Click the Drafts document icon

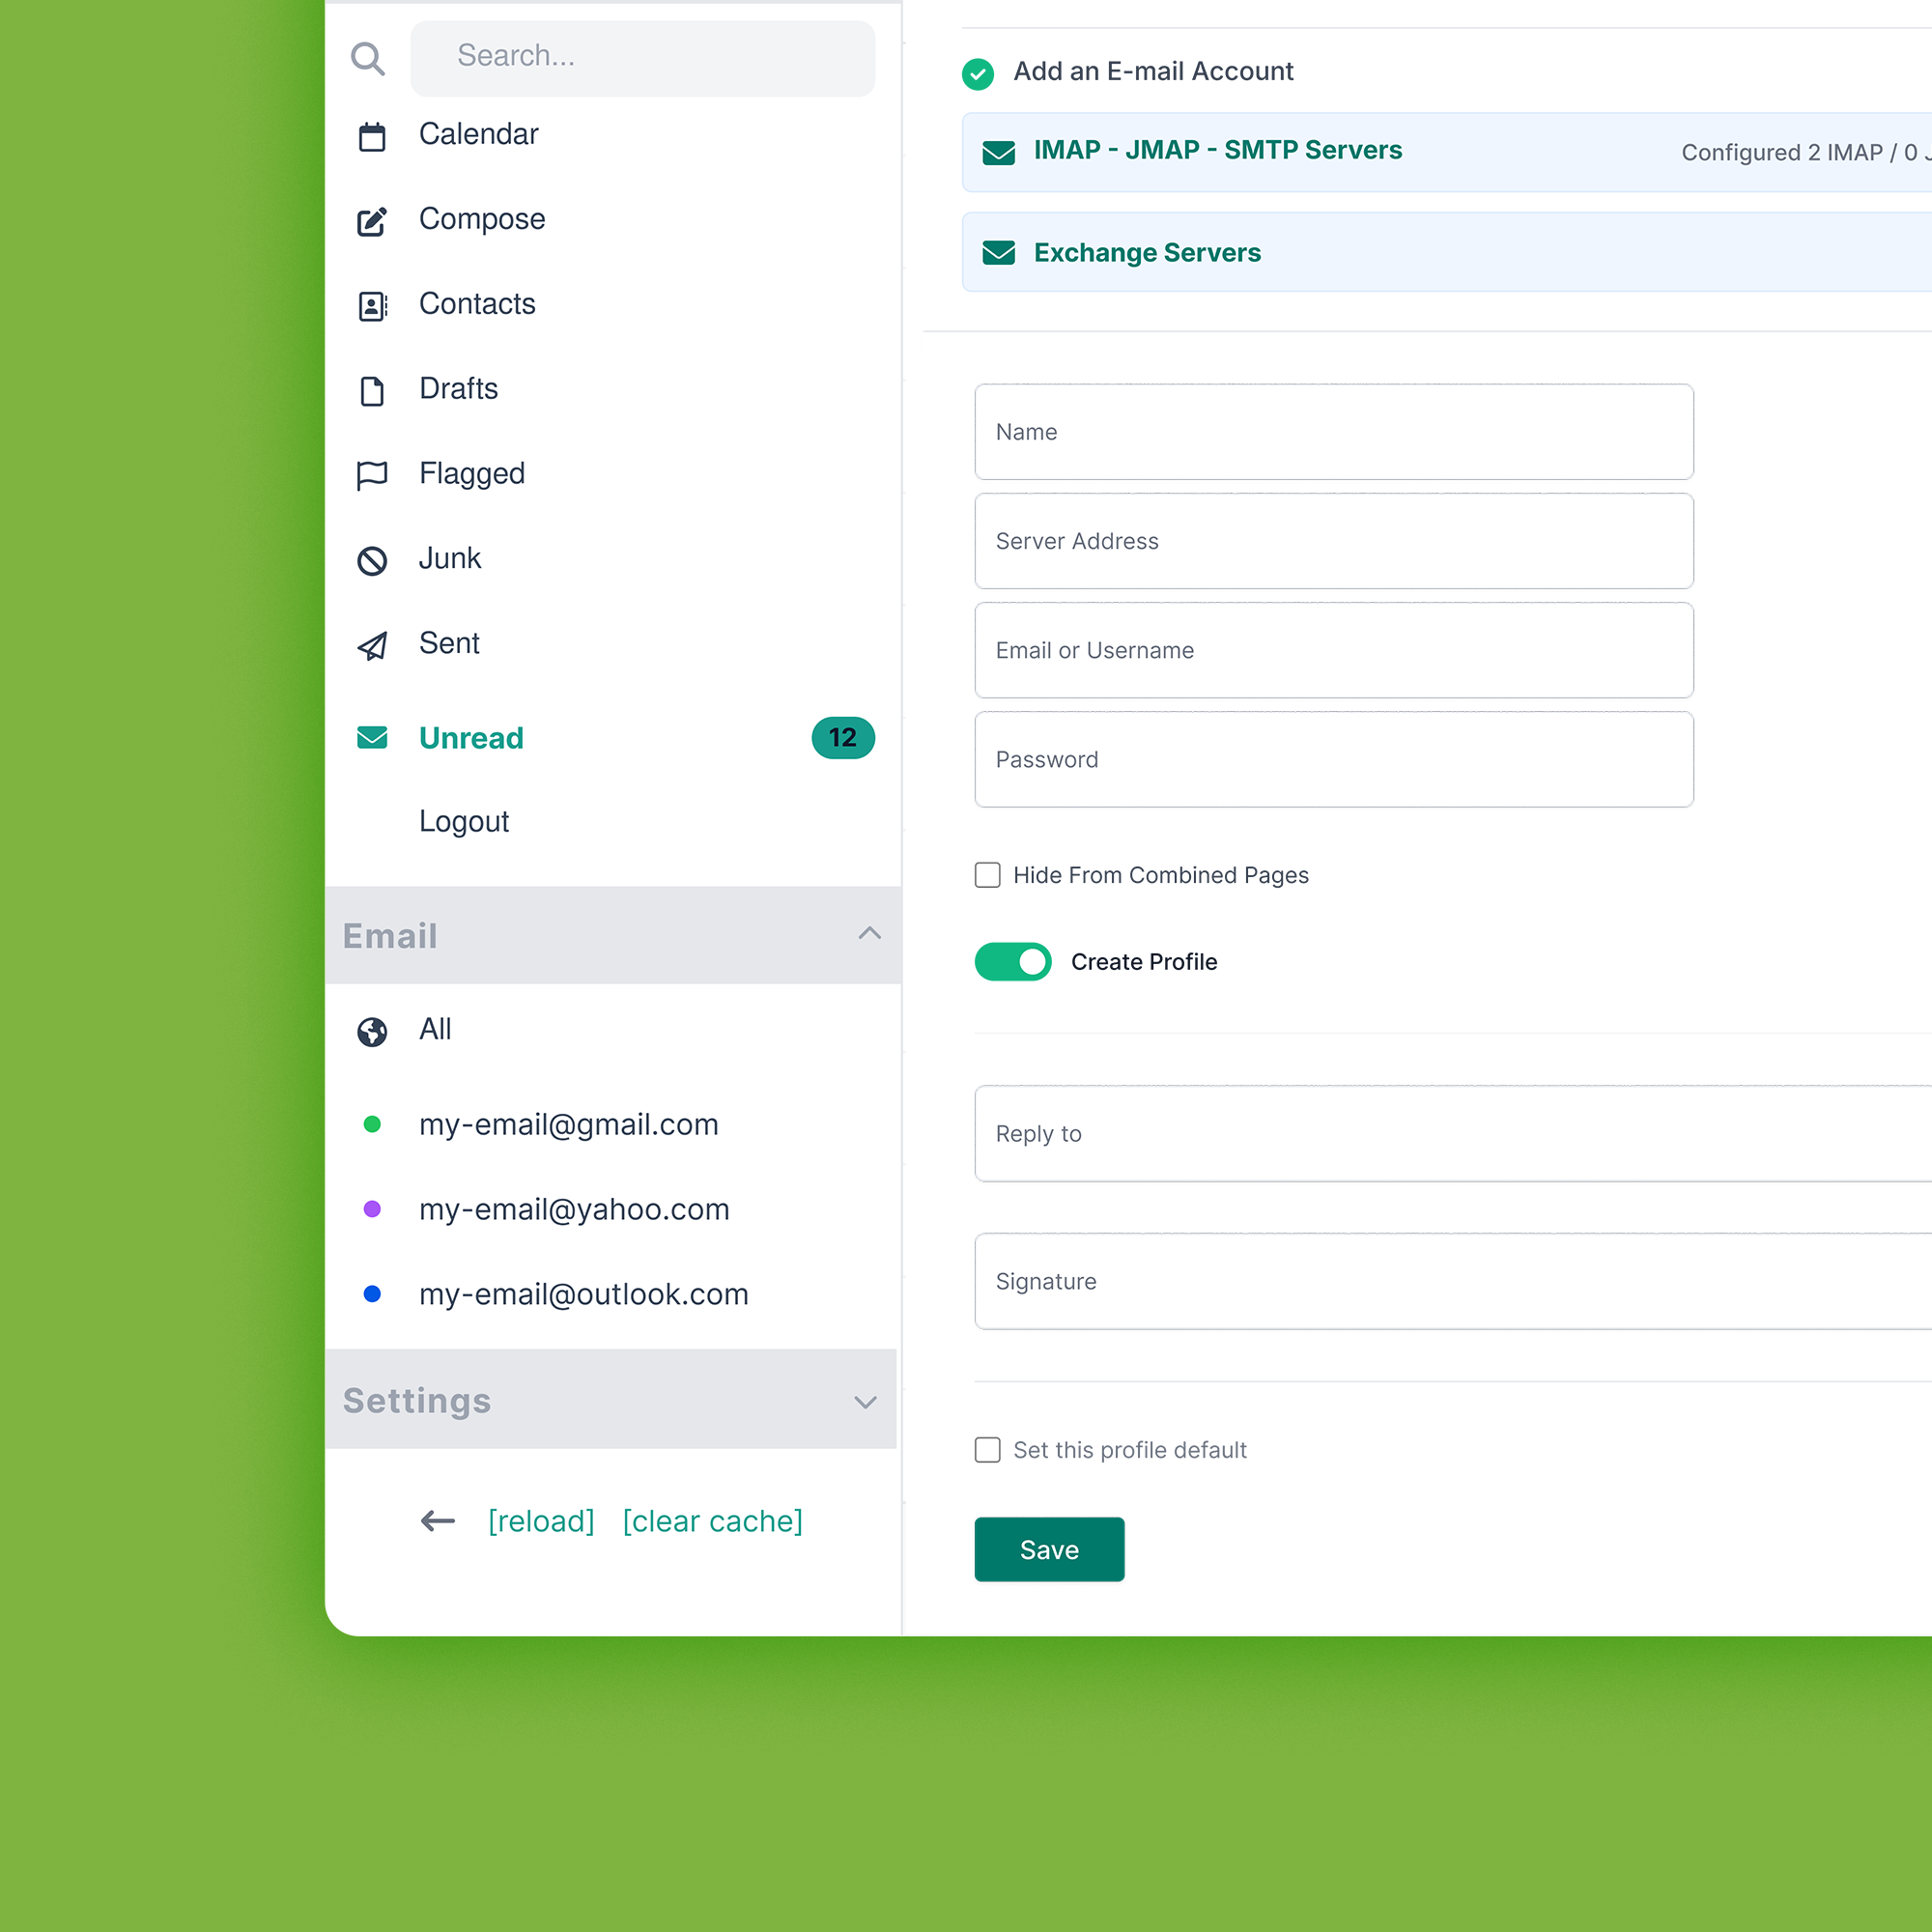point(372,391)
